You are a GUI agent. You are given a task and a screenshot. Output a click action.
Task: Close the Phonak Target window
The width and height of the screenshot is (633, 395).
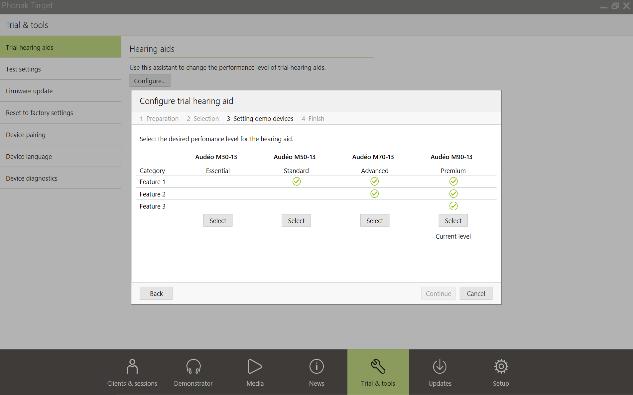[x=626, y=6]
